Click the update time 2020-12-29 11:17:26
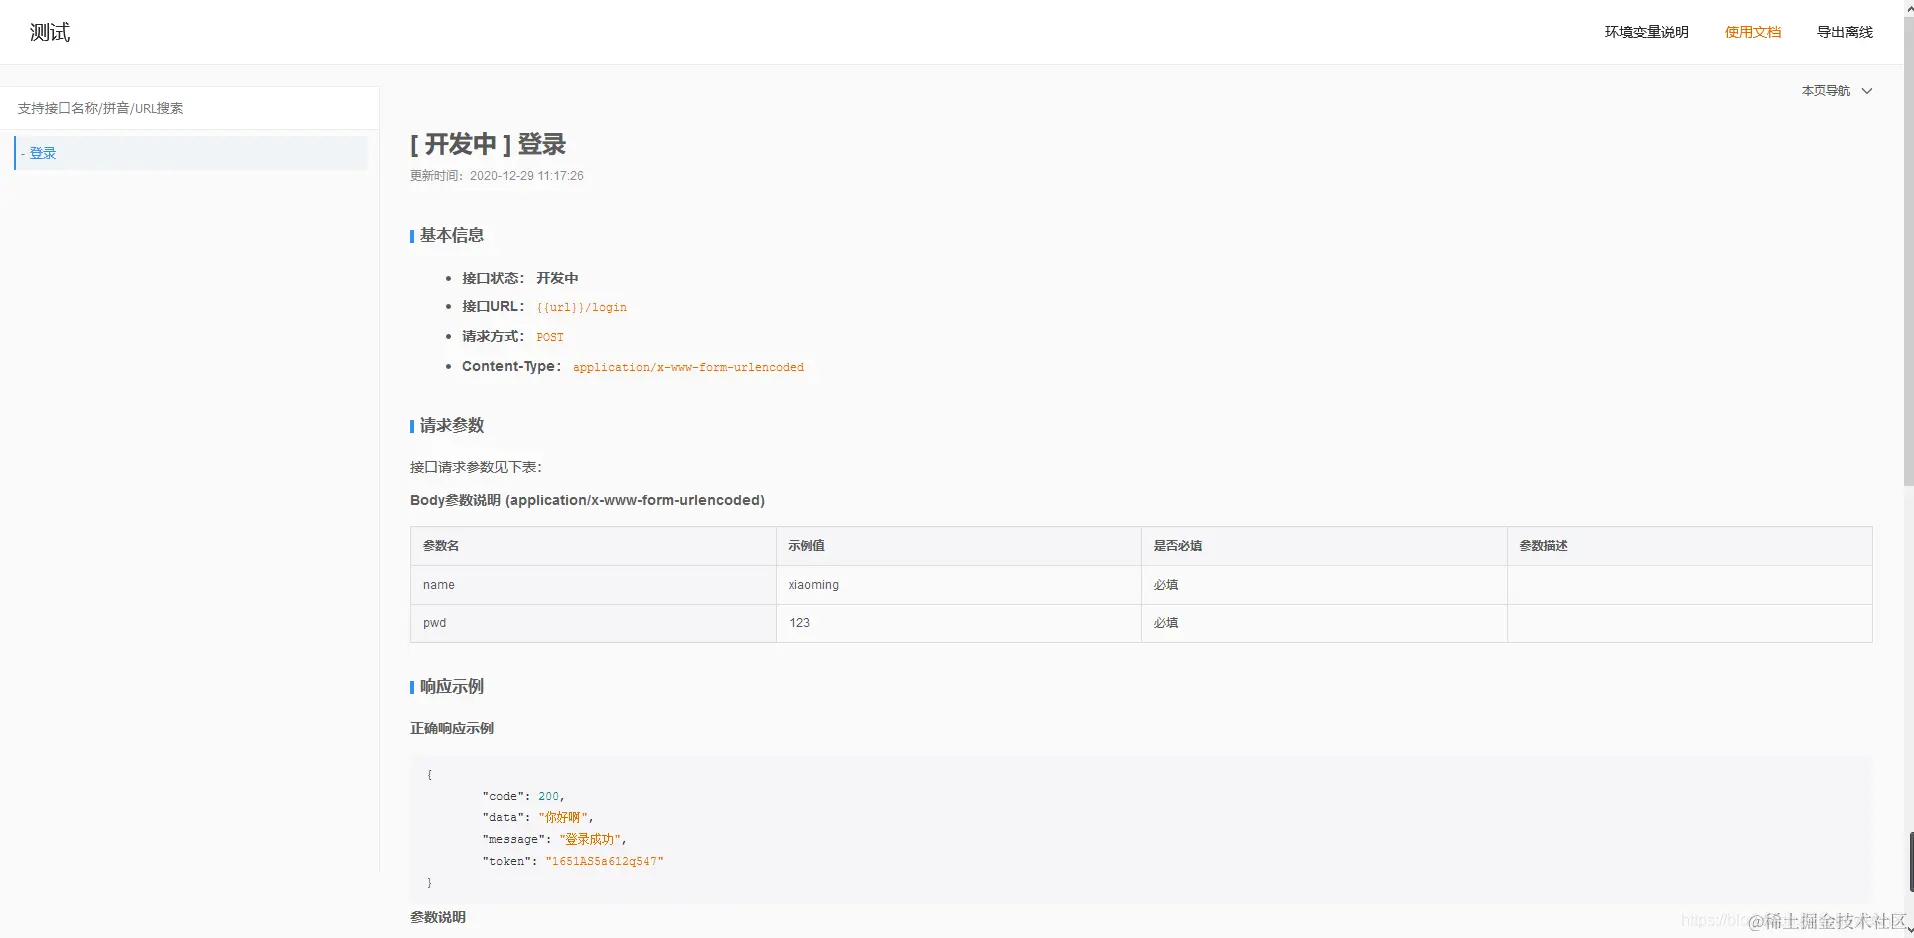Viewport: 1914px width, 938px height. pyautogui.click(x=526, y=176)
